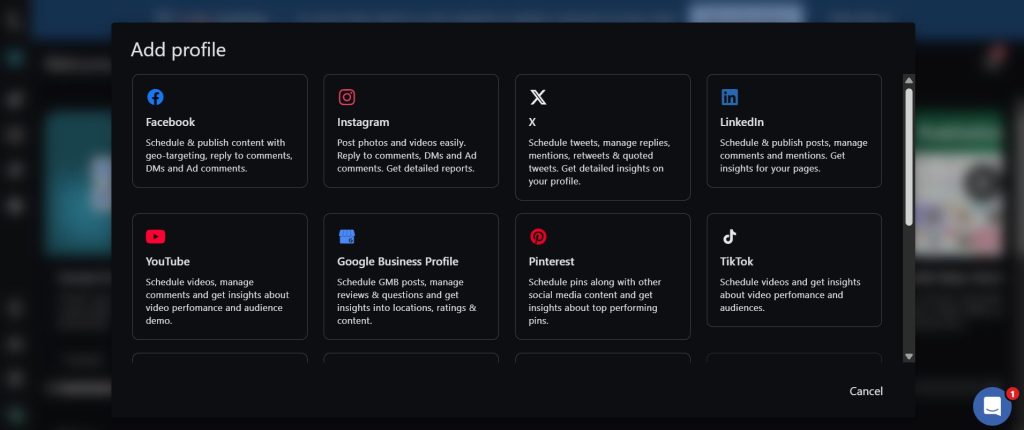This screenshot has width=1024, height=430.
Task: Select the X profile title
Action: tap(532, 122)
